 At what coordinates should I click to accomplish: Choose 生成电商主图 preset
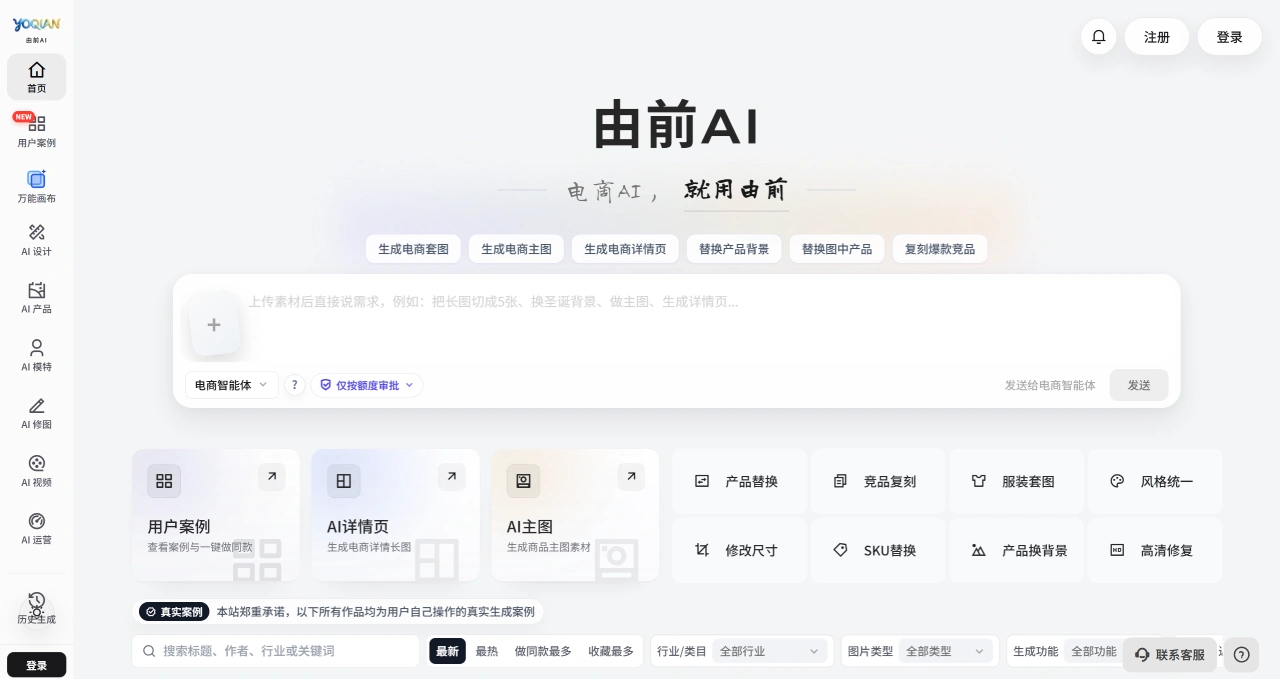click(x=516, y=249)
